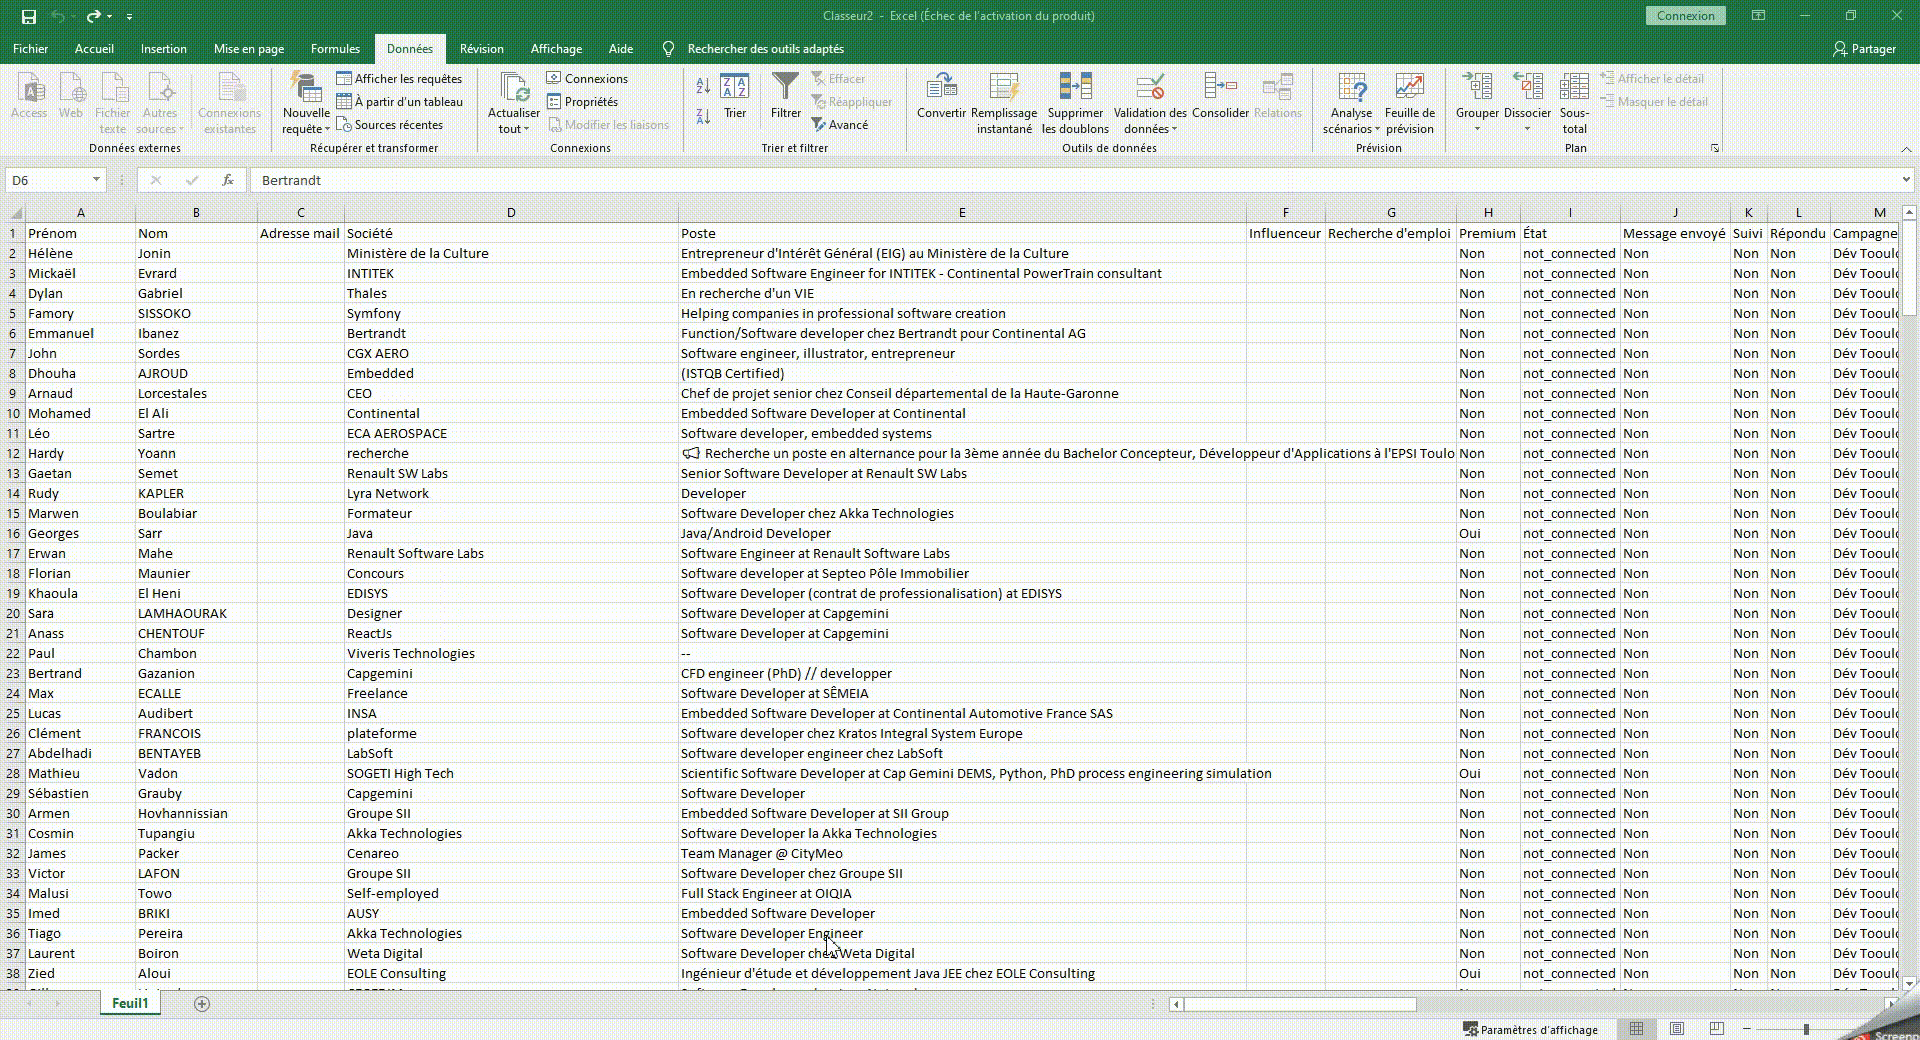Click the Dissocier icon
The image size is (1920, 1040).
coord(1527,87)
